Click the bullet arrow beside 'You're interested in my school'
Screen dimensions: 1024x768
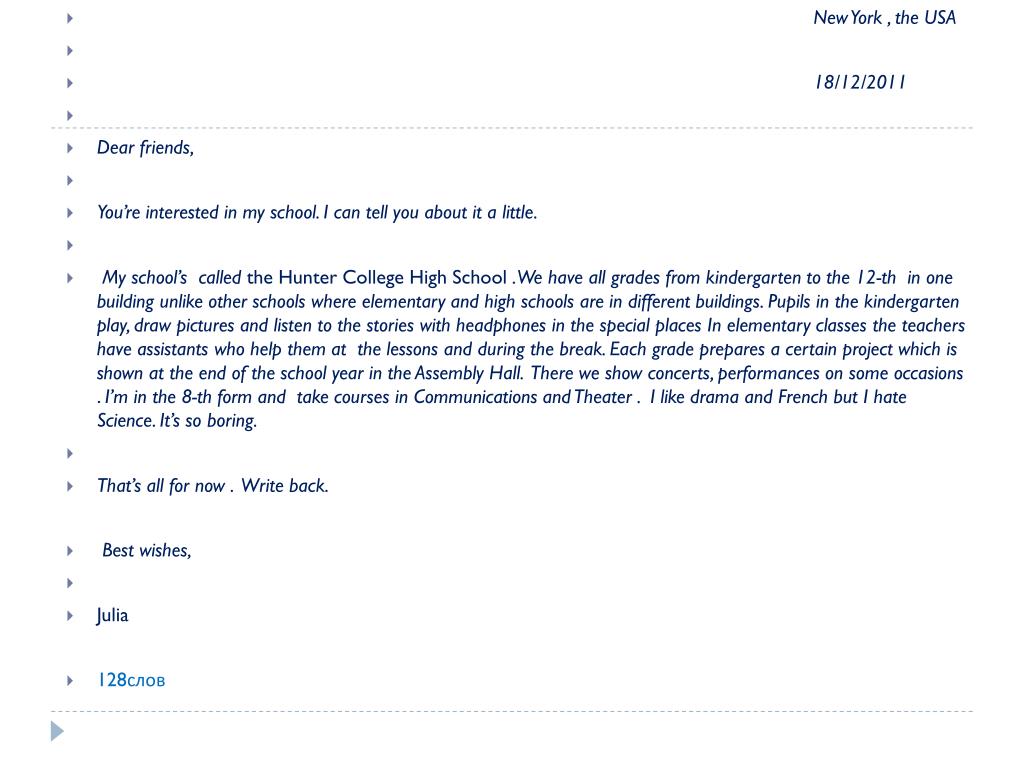coord(70,213)
